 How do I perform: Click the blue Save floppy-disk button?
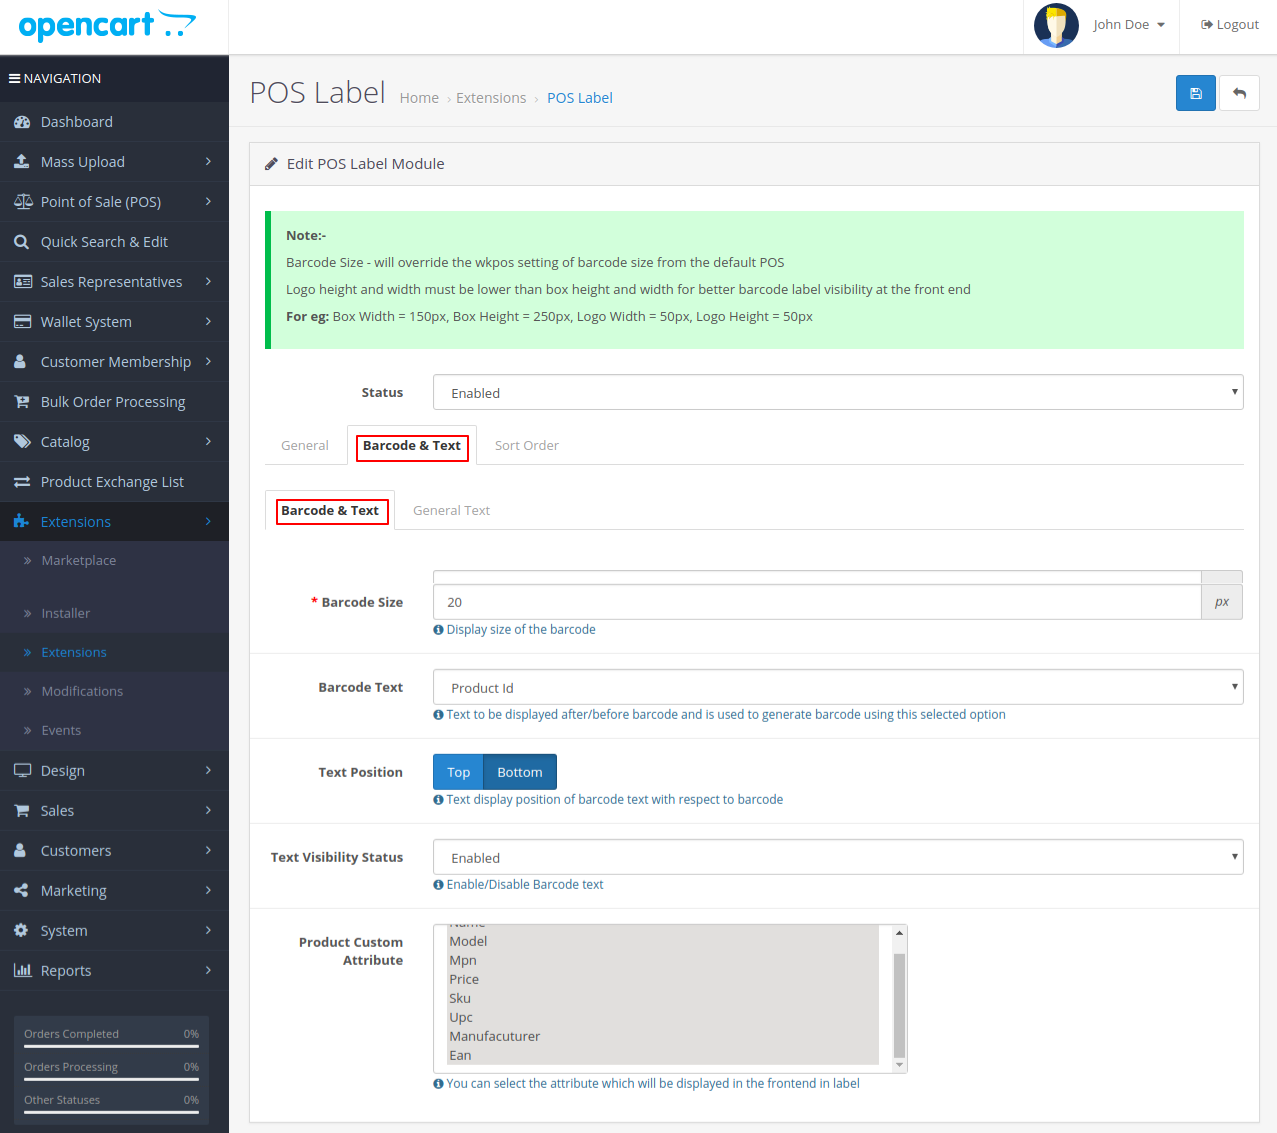1195,93
